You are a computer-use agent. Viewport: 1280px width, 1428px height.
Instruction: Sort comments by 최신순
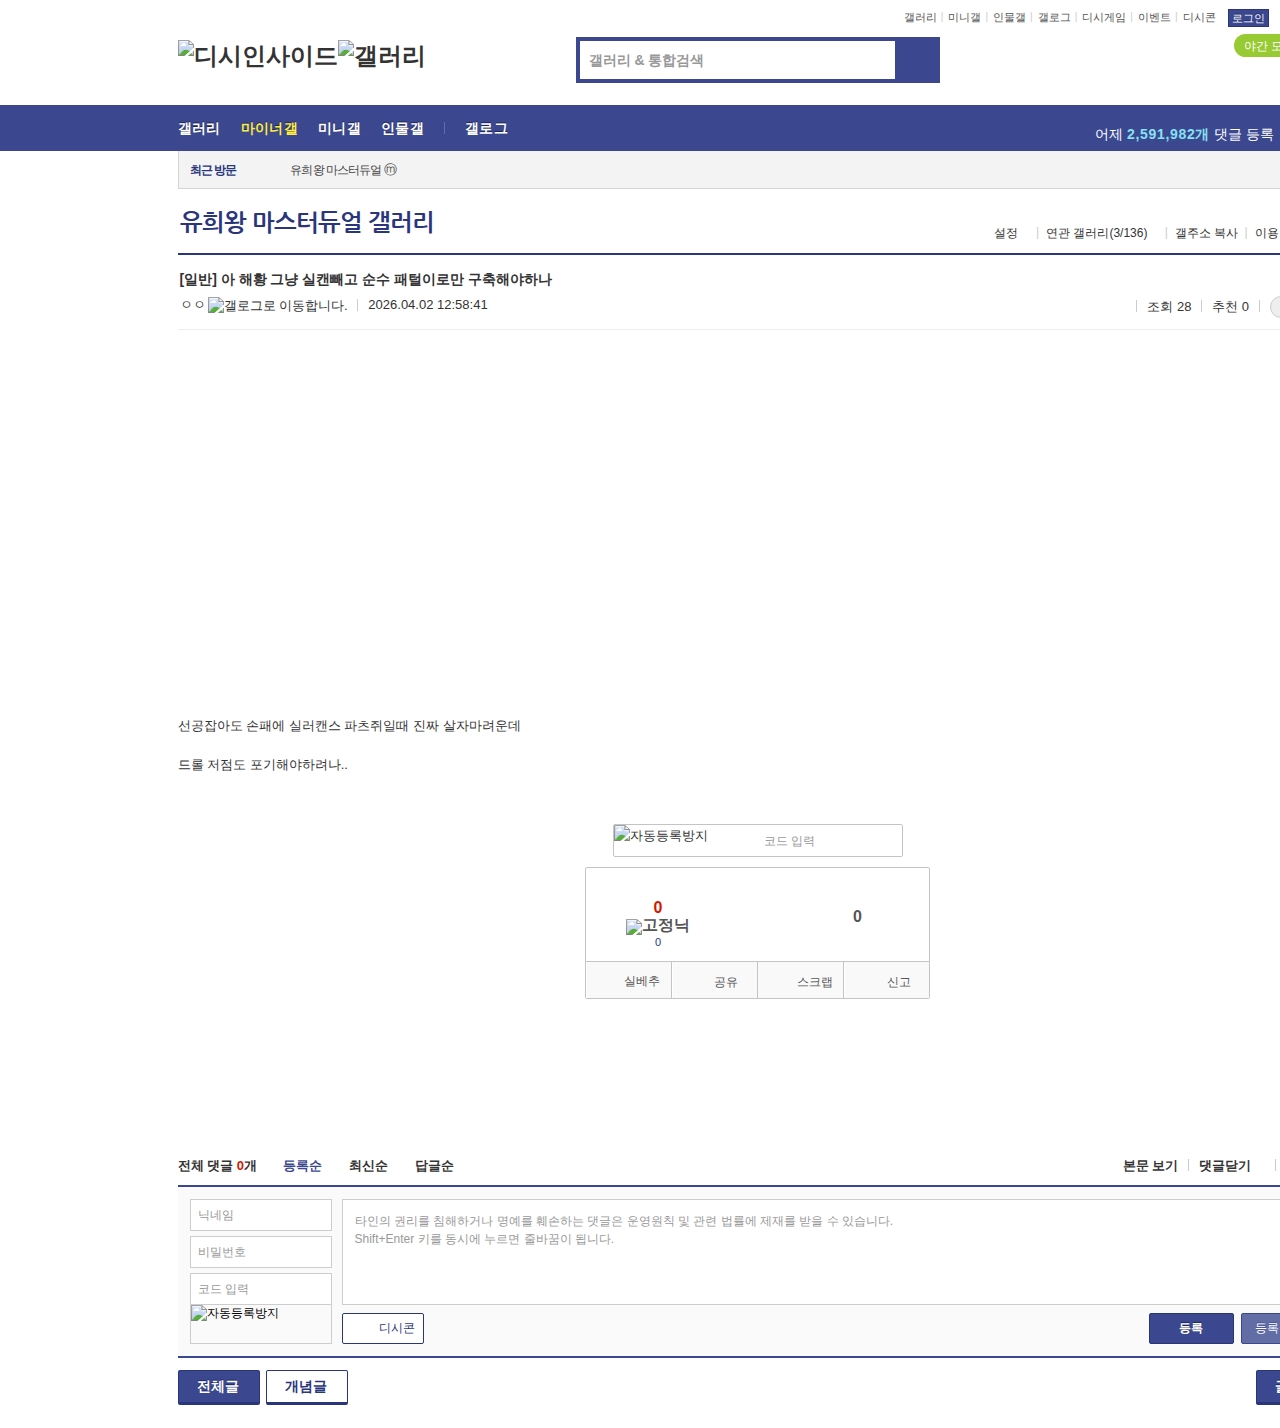coord(368,1166)
